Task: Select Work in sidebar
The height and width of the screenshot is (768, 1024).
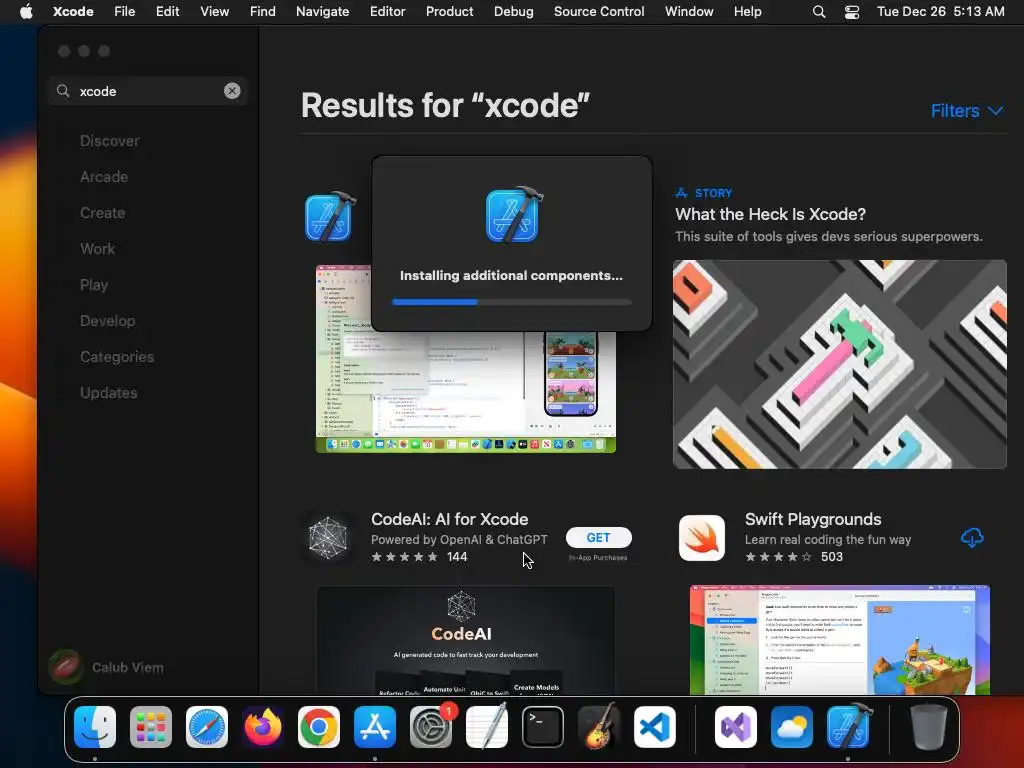Action: 97,249
